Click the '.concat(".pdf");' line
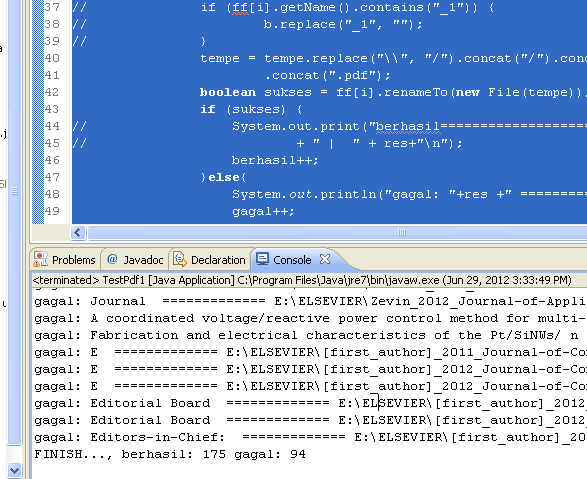This screenshot has height=479, width=587. pos(328,75)
